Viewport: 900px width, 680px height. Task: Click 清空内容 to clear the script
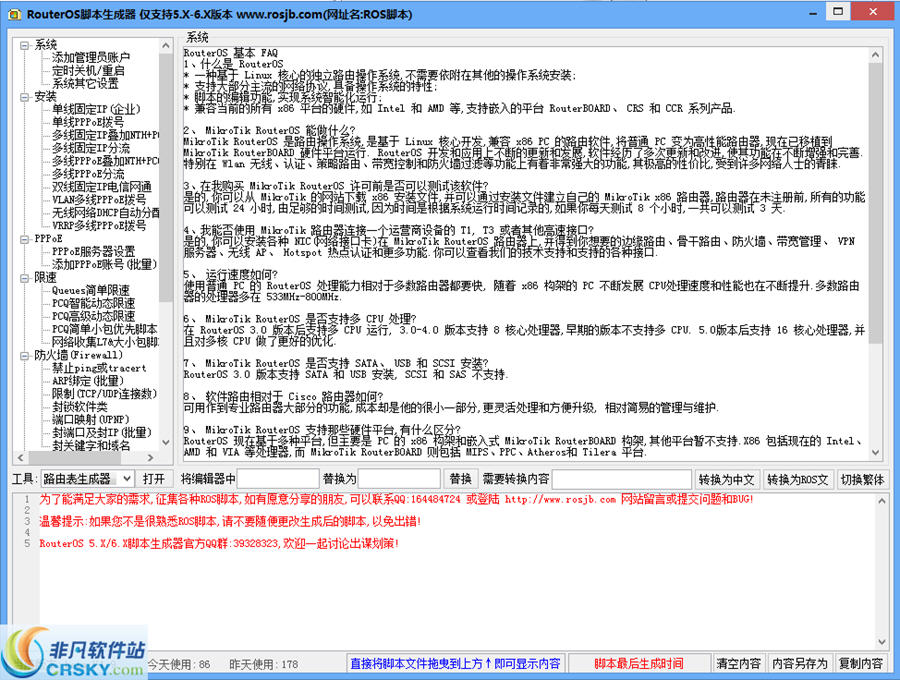738,663
